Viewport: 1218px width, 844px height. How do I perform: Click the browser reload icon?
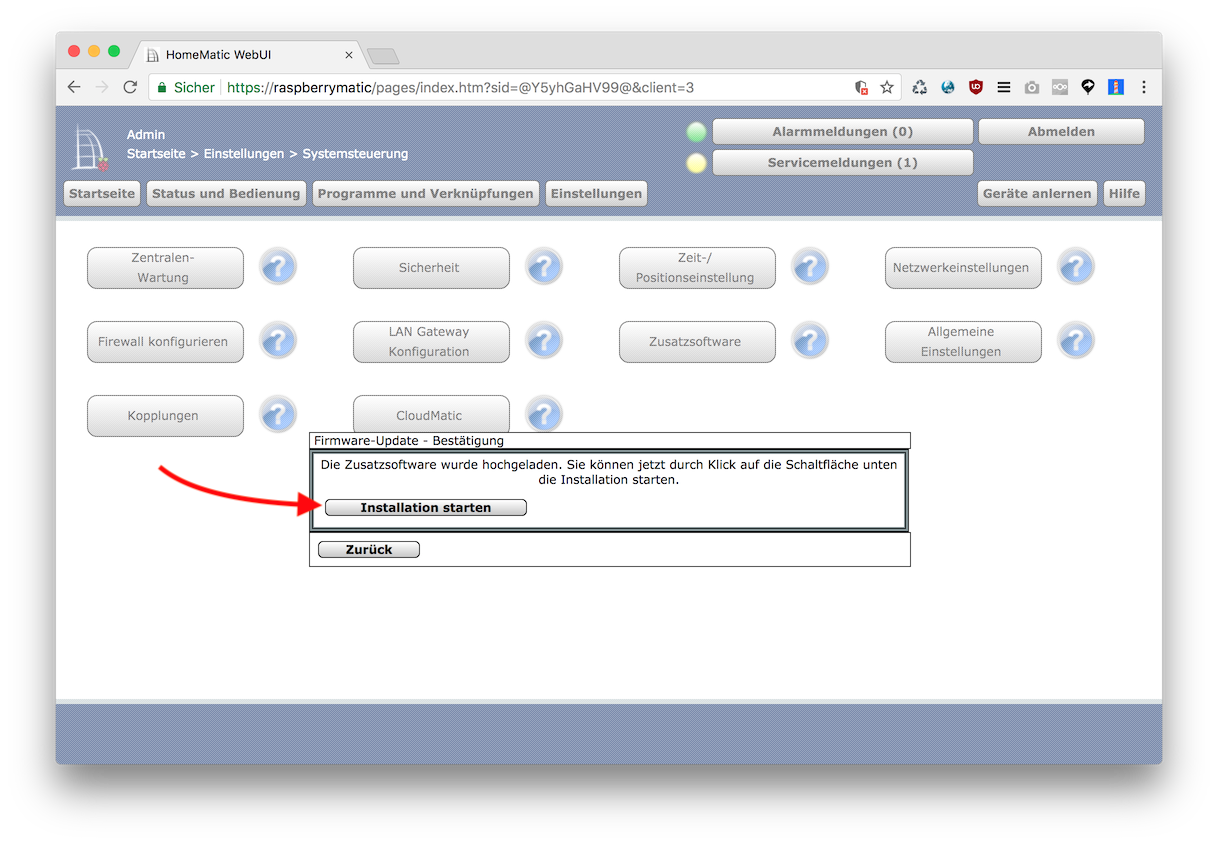point(130,87)
